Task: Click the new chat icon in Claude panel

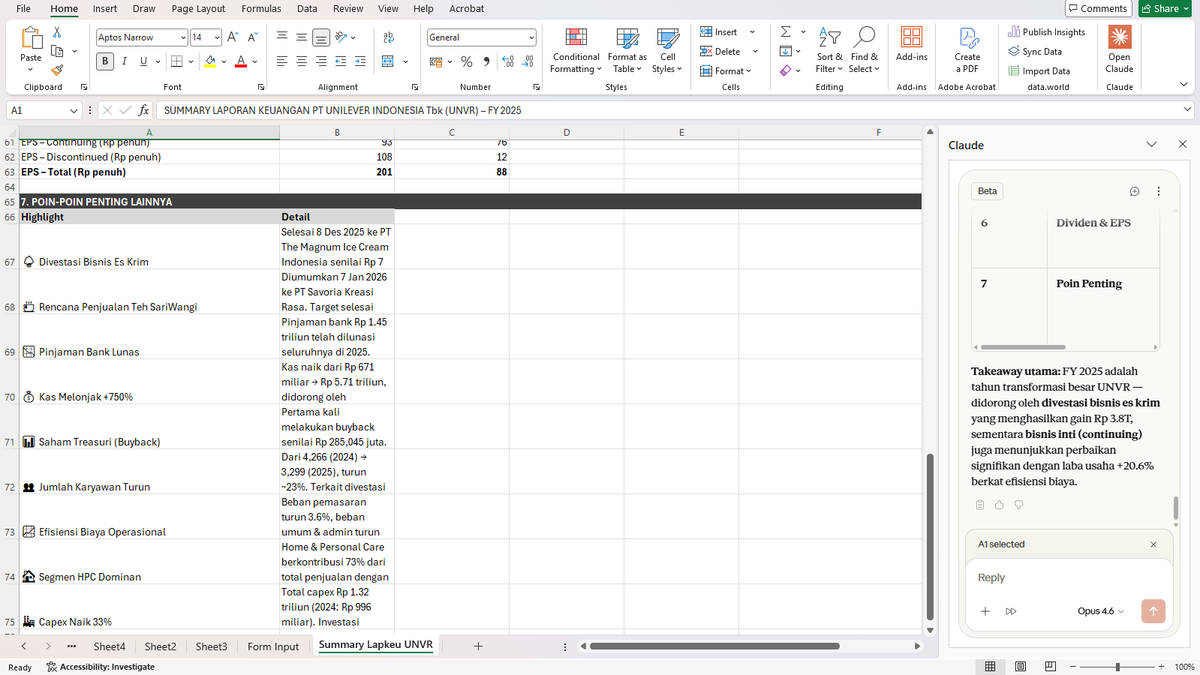Action: pyautogui.click(x=1135, y=191)
